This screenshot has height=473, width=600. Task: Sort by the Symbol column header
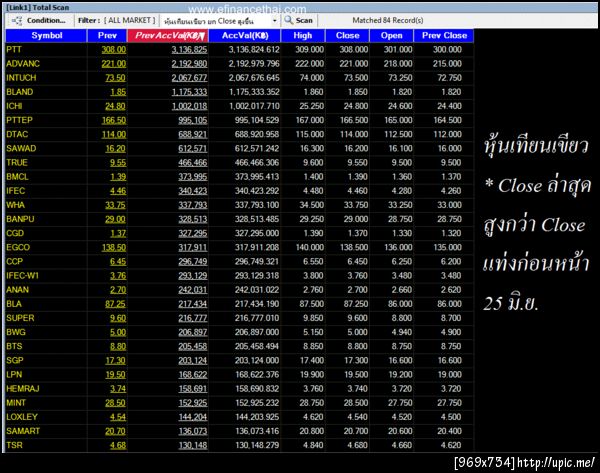[x=46, y=36]
